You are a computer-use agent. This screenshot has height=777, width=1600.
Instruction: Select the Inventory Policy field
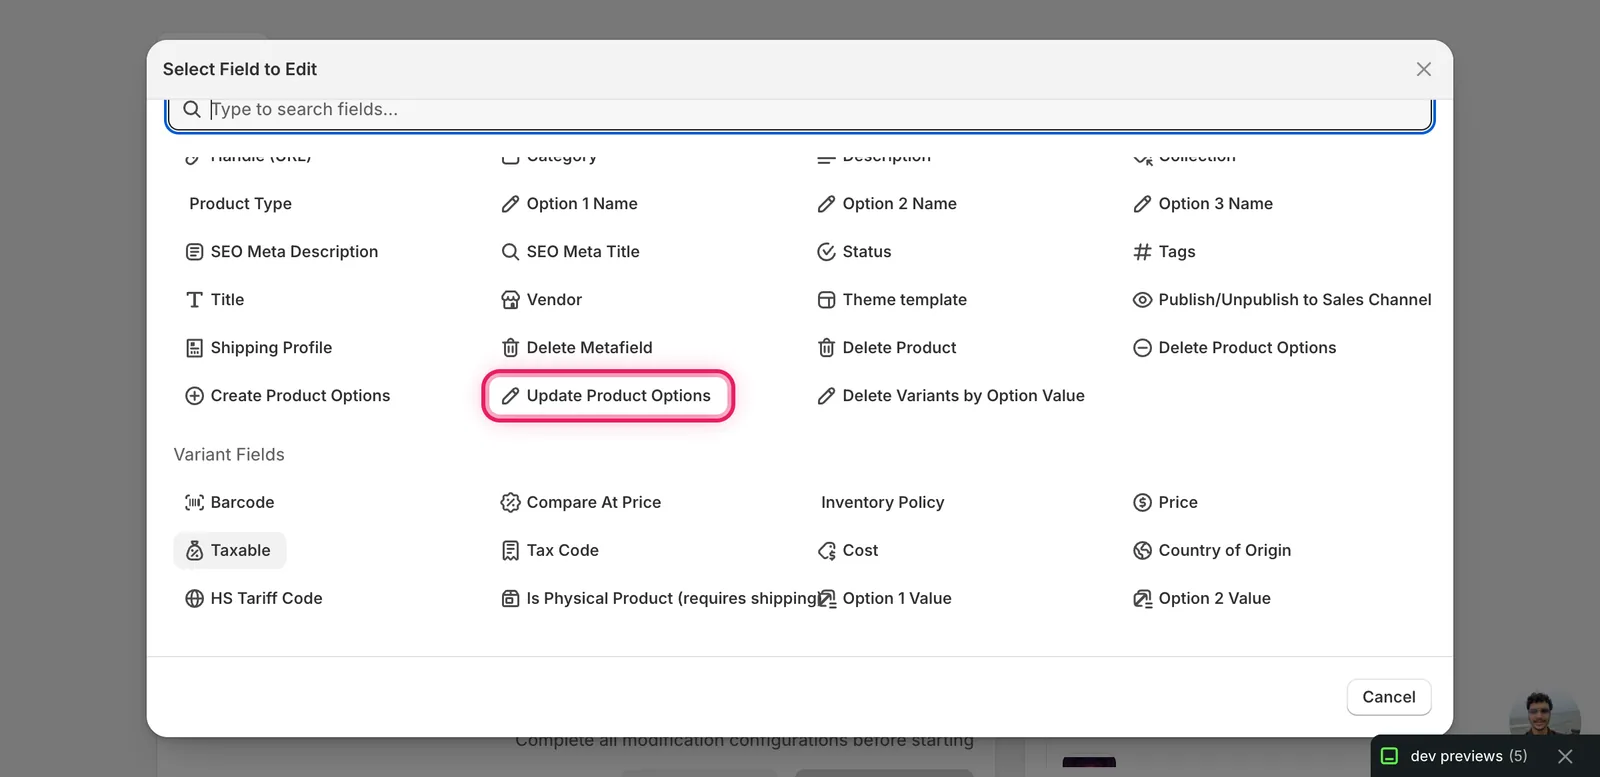tap(882, 503)
